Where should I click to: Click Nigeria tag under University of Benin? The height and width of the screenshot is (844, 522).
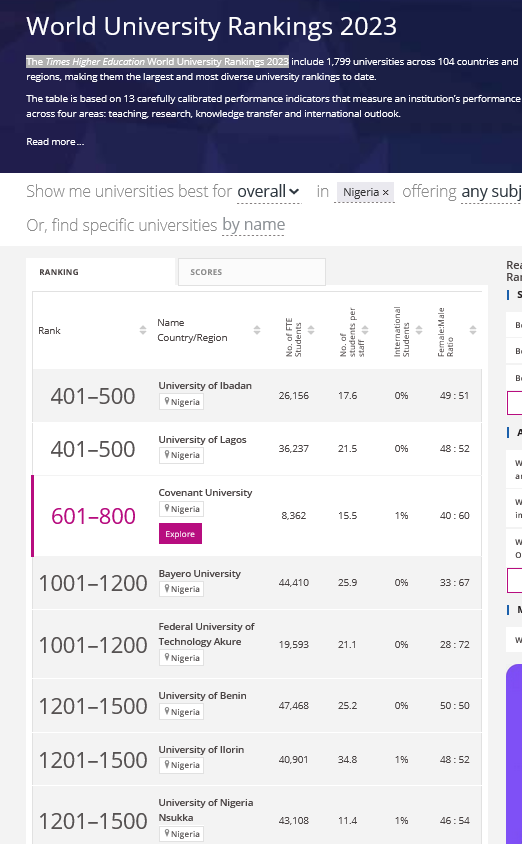point(181,712)
